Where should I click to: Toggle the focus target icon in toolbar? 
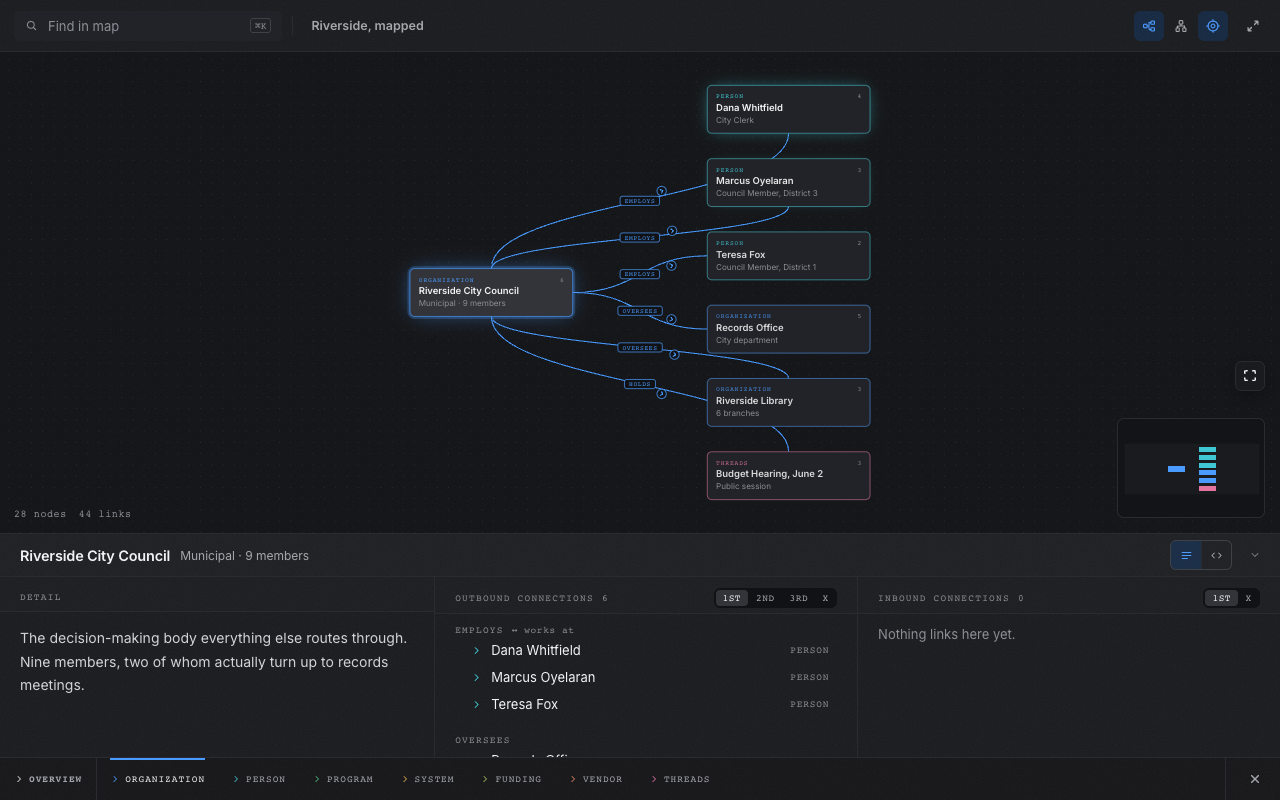tap(1213, 26)
